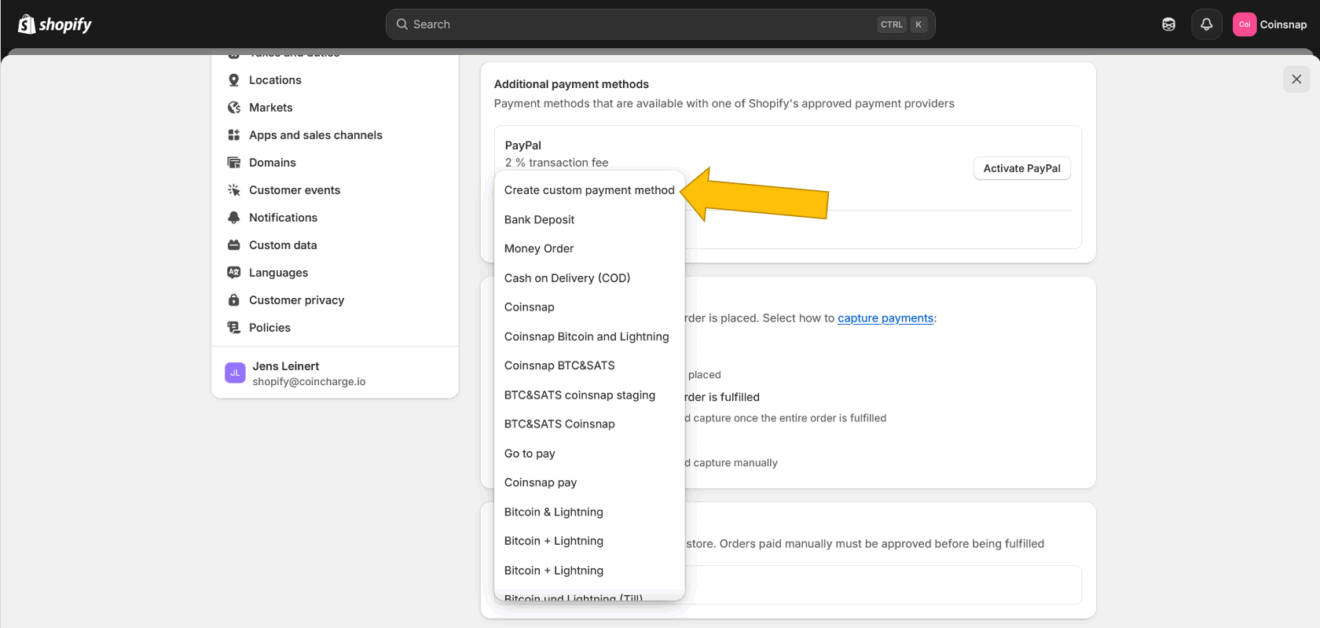Open the Coinsnap store account menu

tap(1270, 25)
